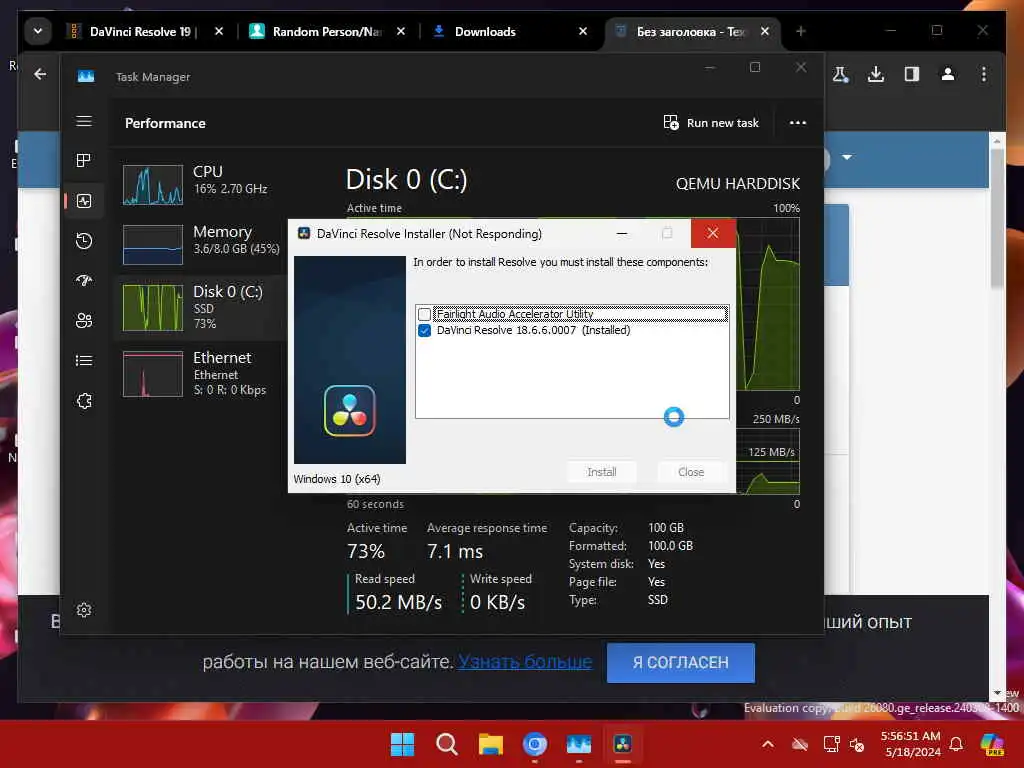Image resolution: width=1024 pixels, height=768 pixels.
Task: Click the webpage vertical scrollbar thumb
Action: click(997, 219)
